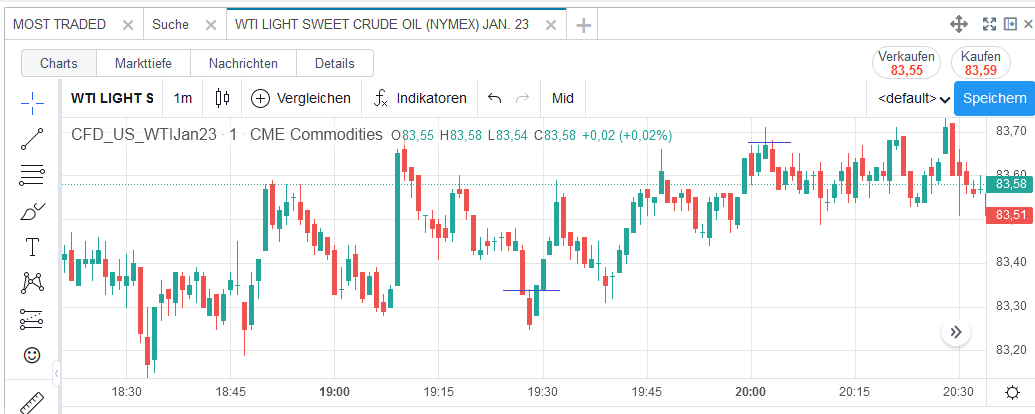Viewport: 1035px width, 414px height.
Task: Click the chart settings gear icon
Action: 1013,392
